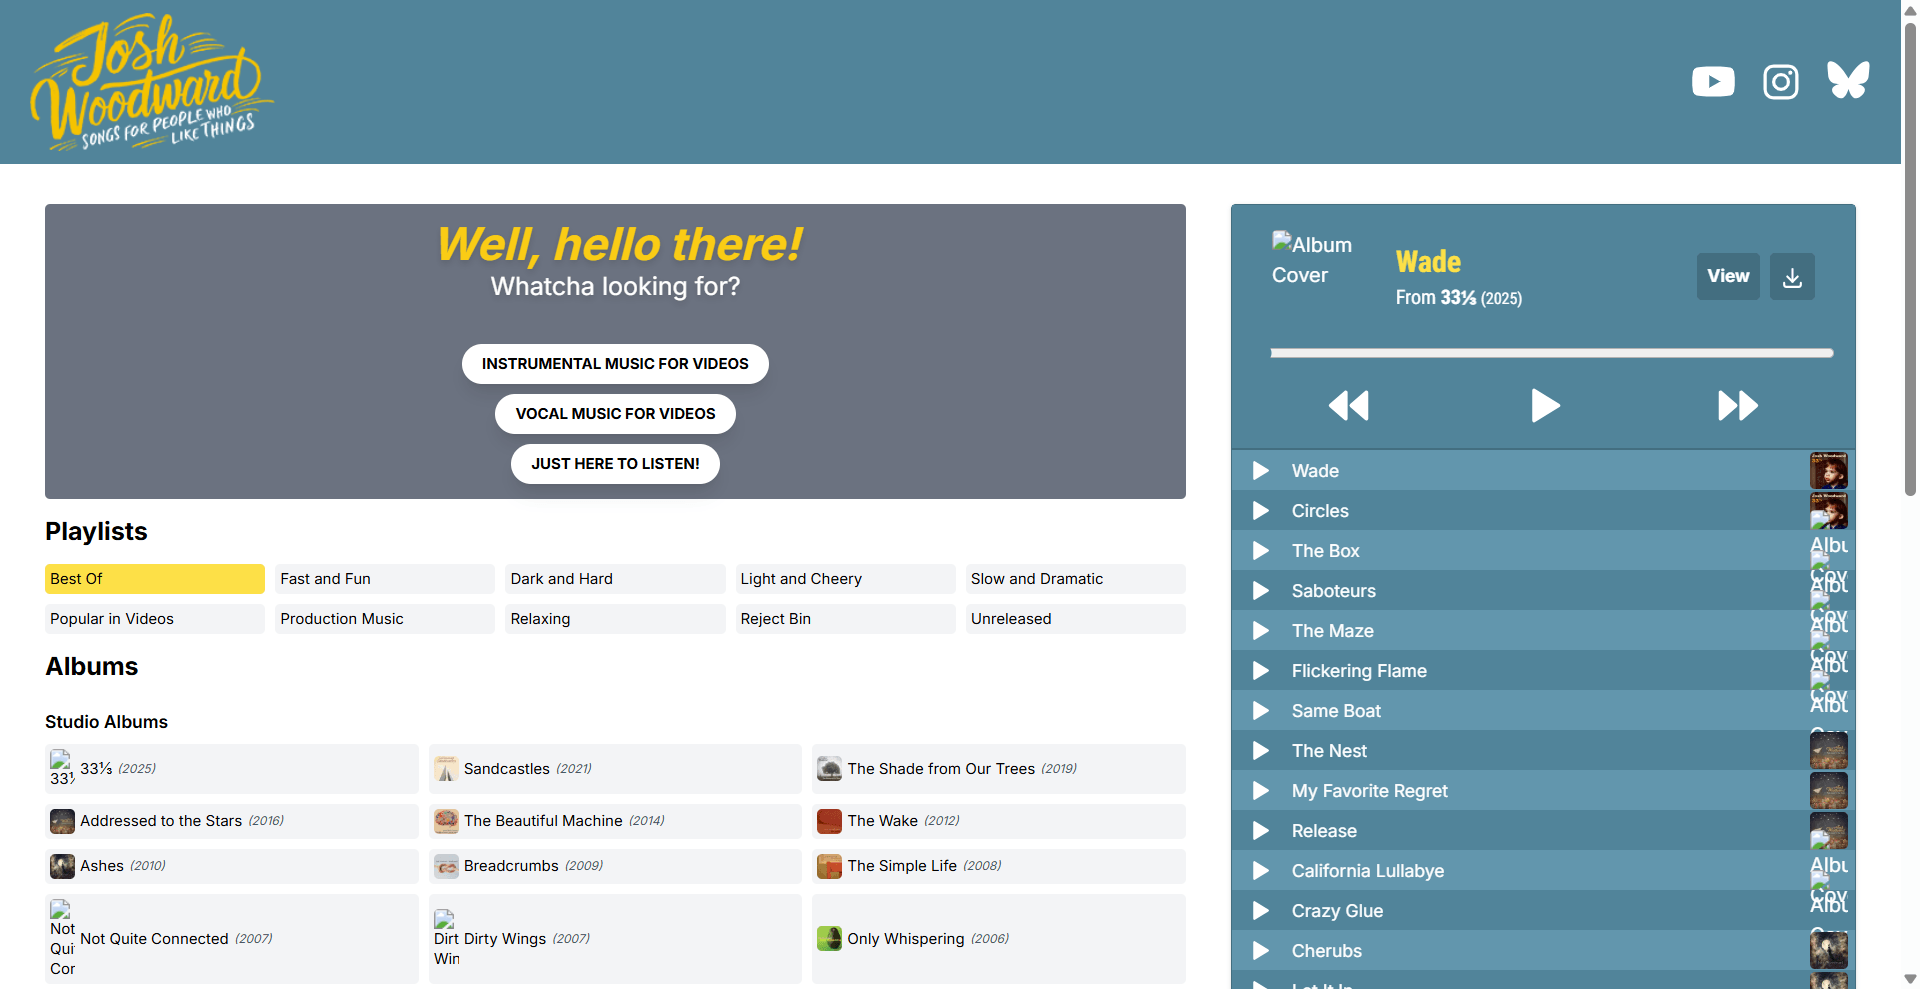Screen dimensions: 1920x989
Task: Skip to the previous track
Action: 1348,405
